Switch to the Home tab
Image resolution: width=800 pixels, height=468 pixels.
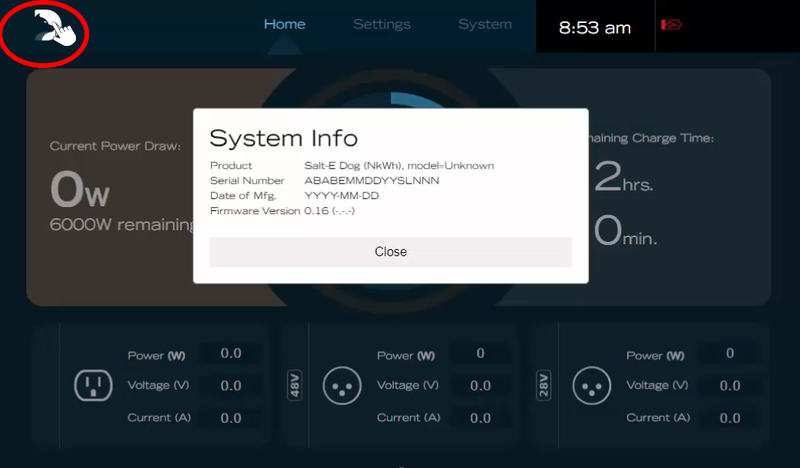click(284, 24)
